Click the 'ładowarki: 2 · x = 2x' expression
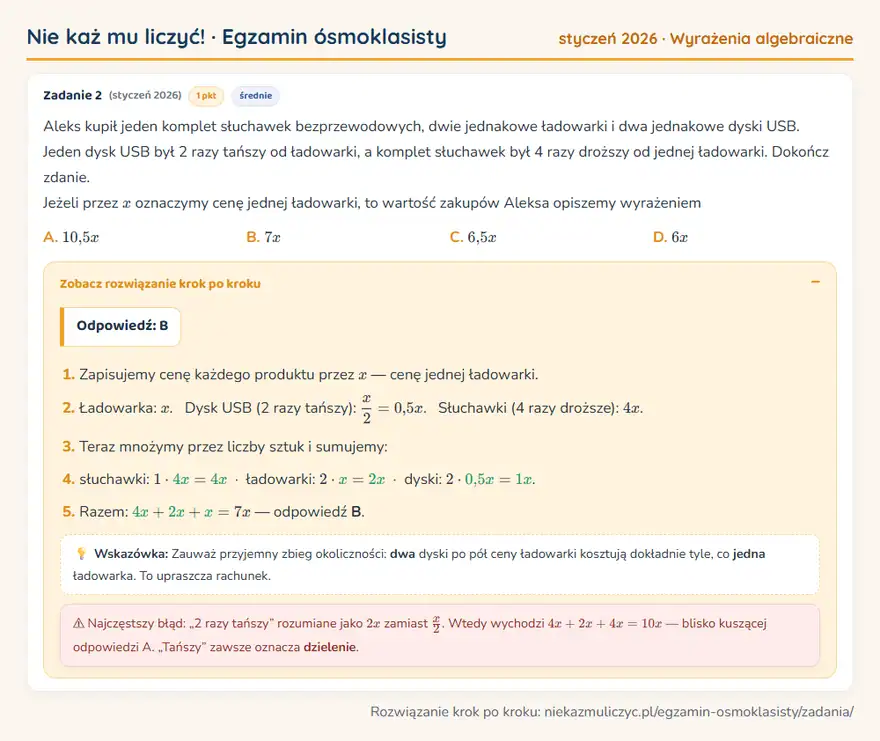 pyautogui.click(x=315, y=479)
